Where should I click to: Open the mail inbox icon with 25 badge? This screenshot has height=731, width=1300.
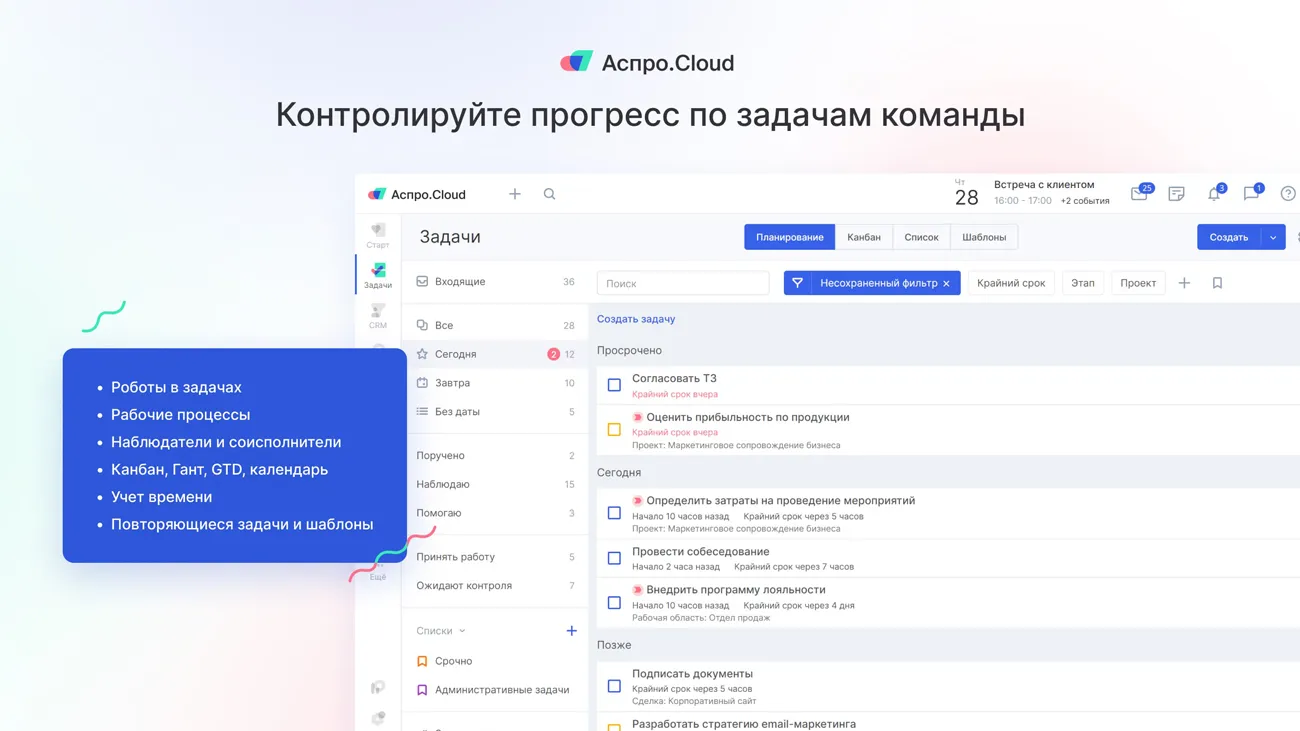click(x=1139, y=194)
